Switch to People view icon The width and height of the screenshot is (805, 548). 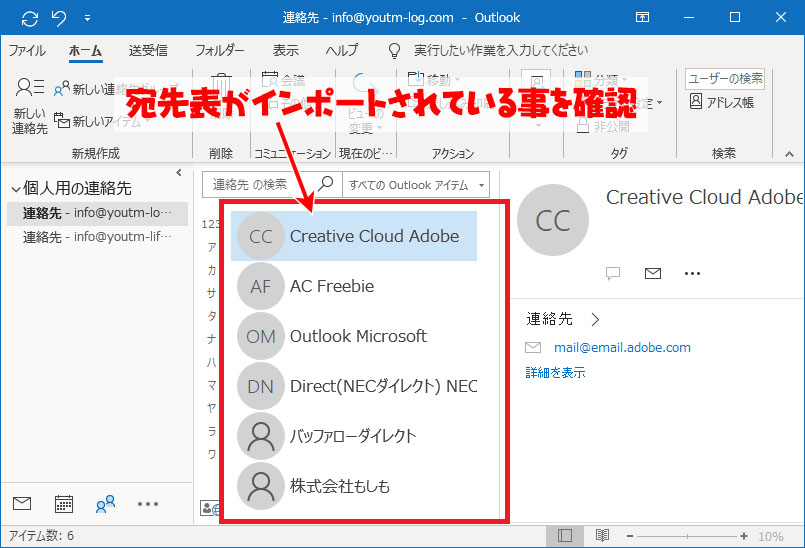(x=105, y=504)
